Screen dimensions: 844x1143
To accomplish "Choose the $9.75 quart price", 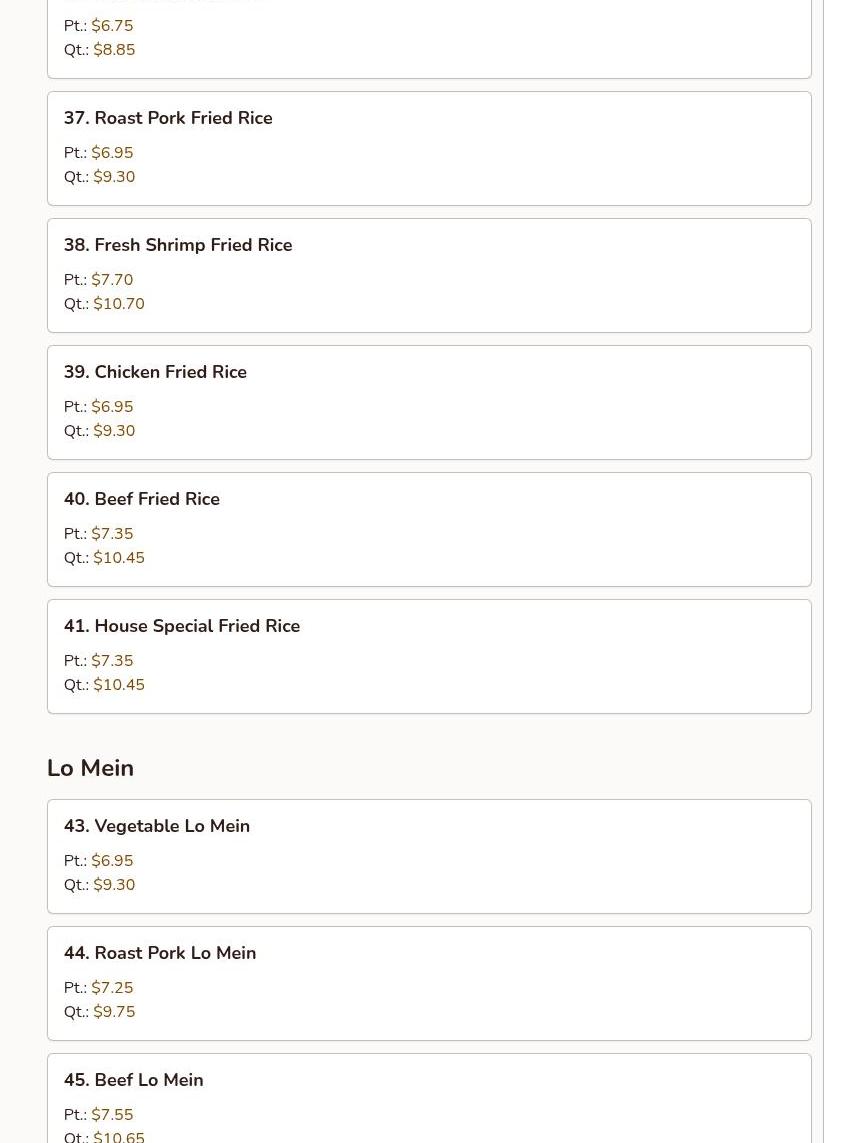I will (114, 1012).
